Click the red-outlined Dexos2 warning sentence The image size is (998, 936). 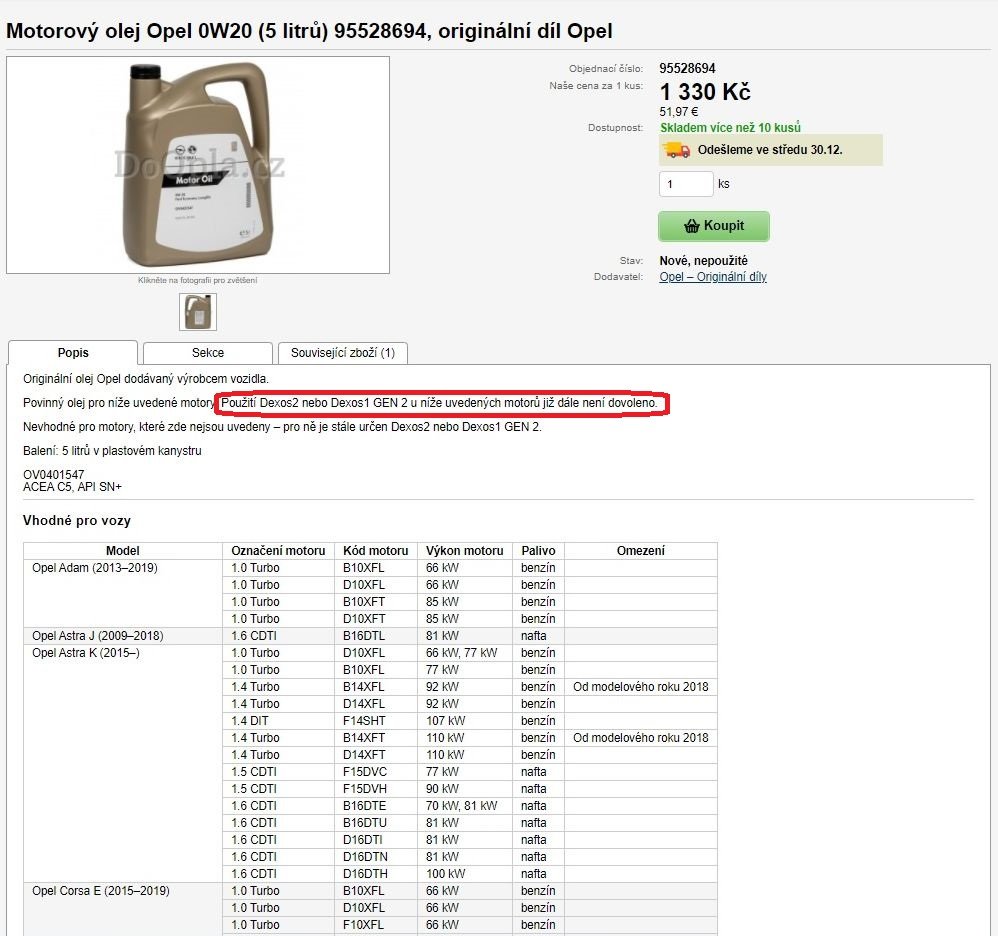(440, 403)
